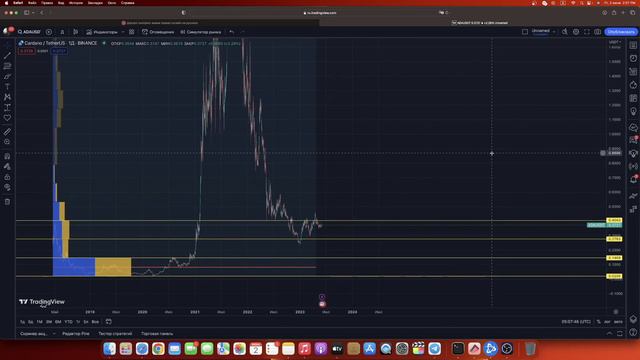Click the undo arrow in the toolbar
Viewport: 640px width, 360px height.
click(232, 32)
